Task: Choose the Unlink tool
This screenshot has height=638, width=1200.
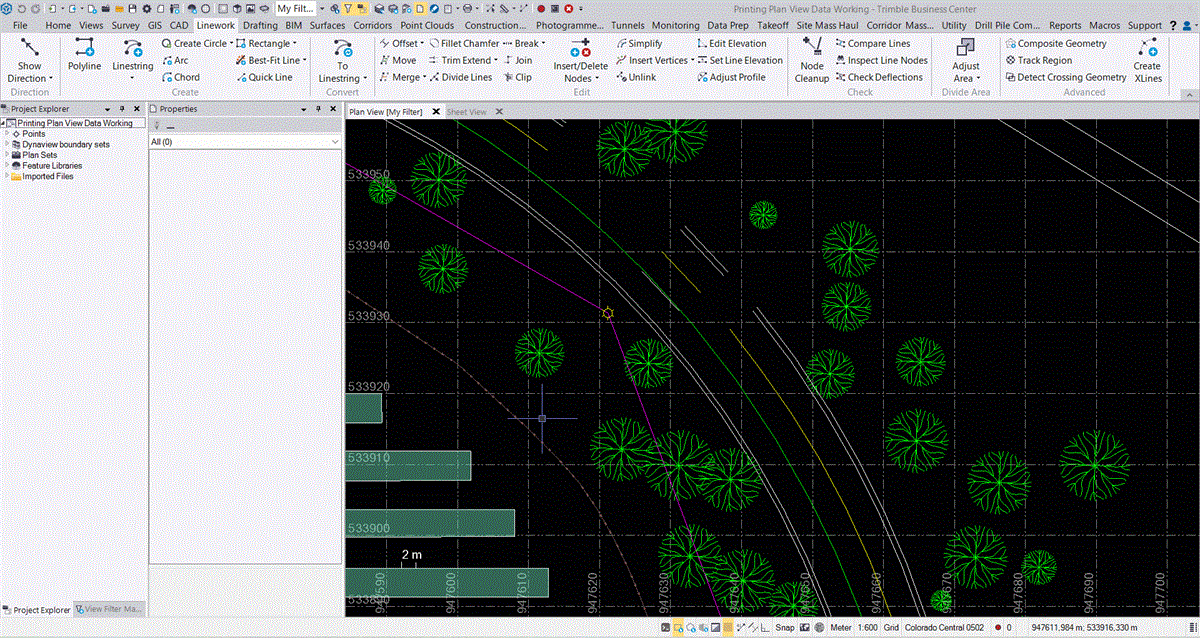Action: [636, 77]
